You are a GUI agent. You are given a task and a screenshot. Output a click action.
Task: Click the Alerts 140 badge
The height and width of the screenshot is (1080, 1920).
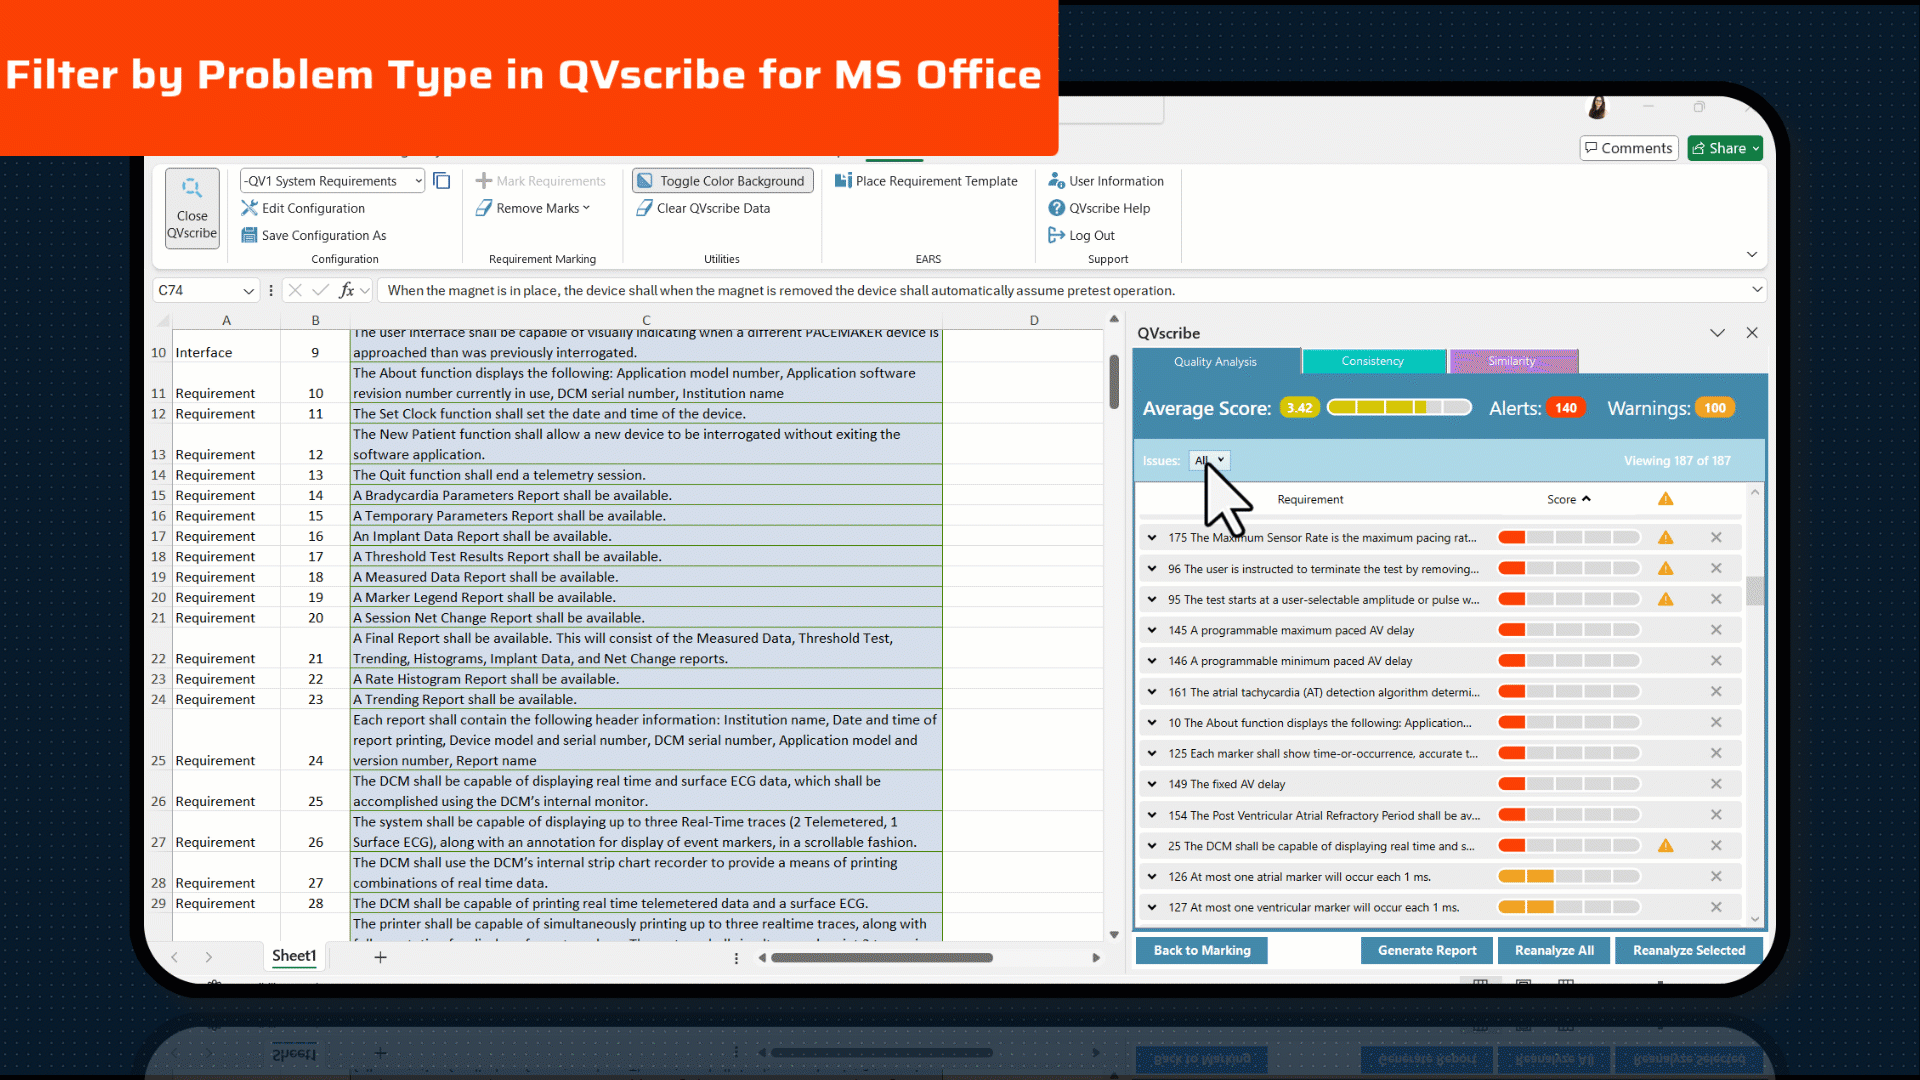point(1566,408)
